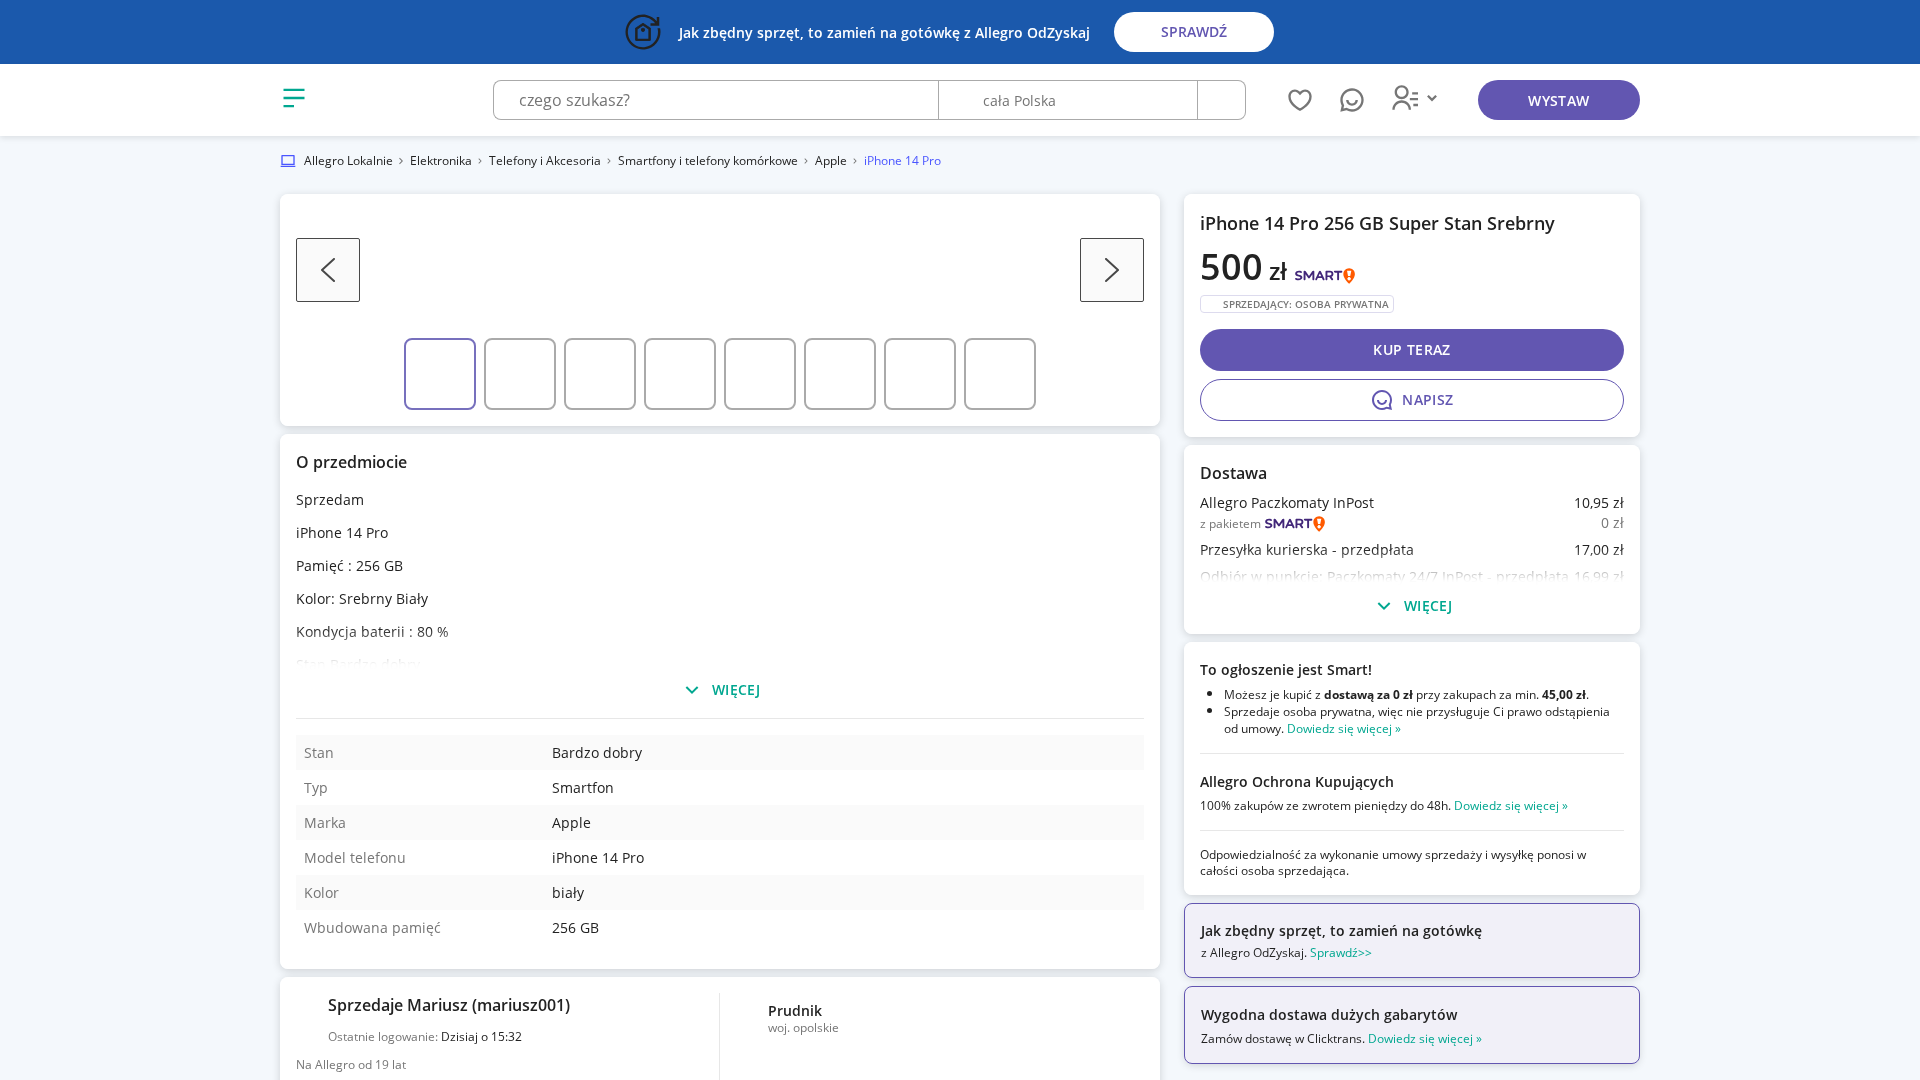Open 'Dowiedz się więcej' about private seller
This screenshot has height=1080, width=1920.
(x=1343, y=729)
